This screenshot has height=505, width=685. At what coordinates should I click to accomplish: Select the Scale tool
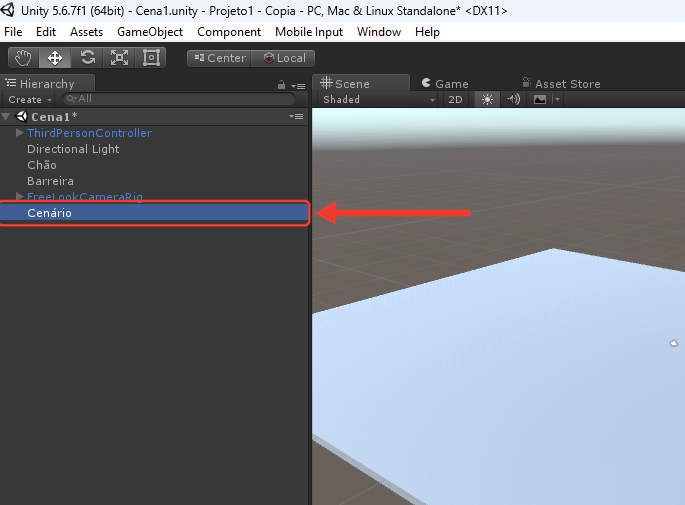119,58
